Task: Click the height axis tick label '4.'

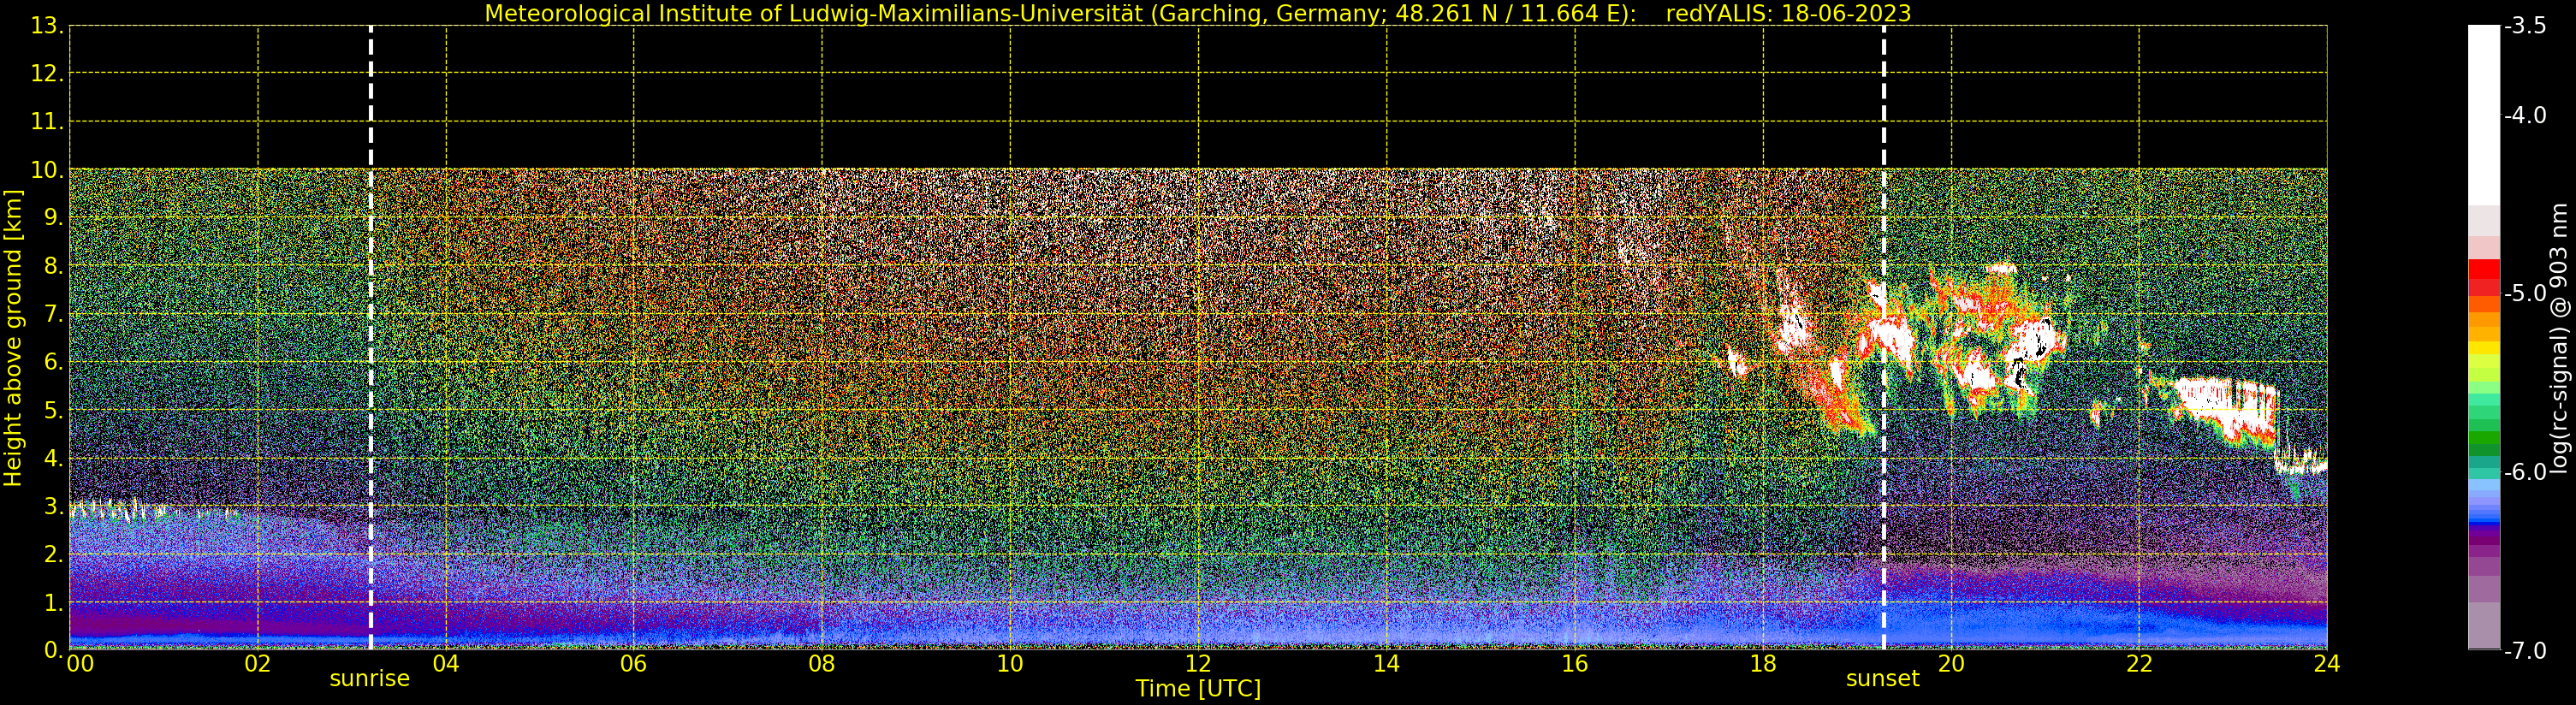Action: pyautogui.click(x=54, y=458)
